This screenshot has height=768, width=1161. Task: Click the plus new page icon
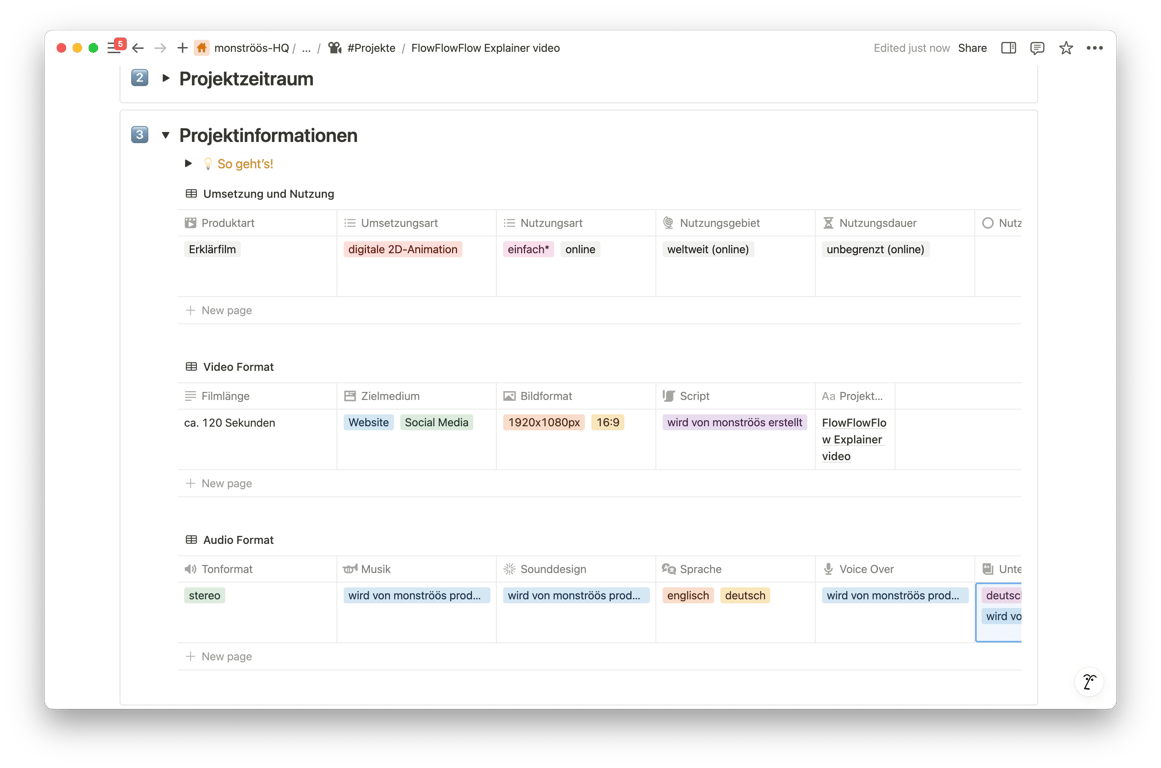click(x=182, y=48)
